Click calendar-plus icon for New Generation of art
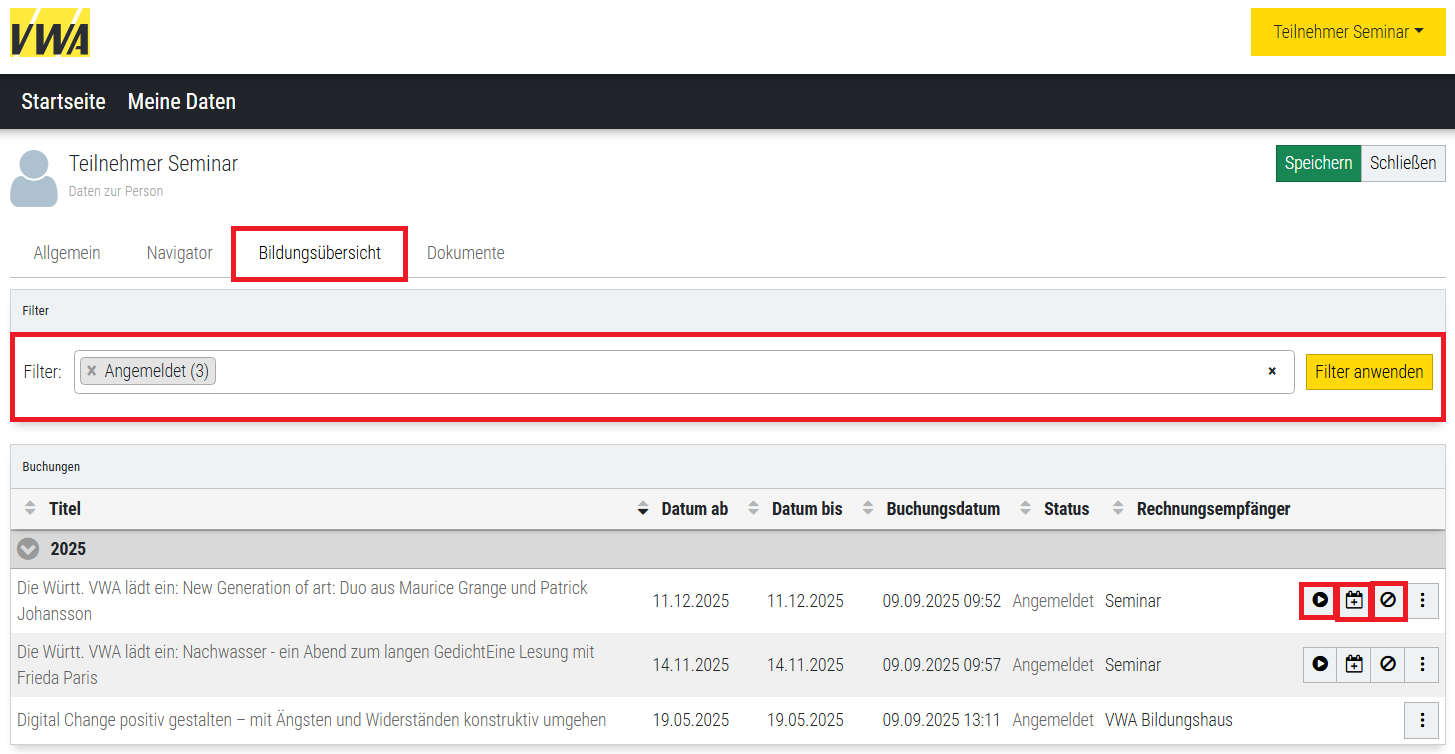1455x754 pixels. [x=1354, y=601]
